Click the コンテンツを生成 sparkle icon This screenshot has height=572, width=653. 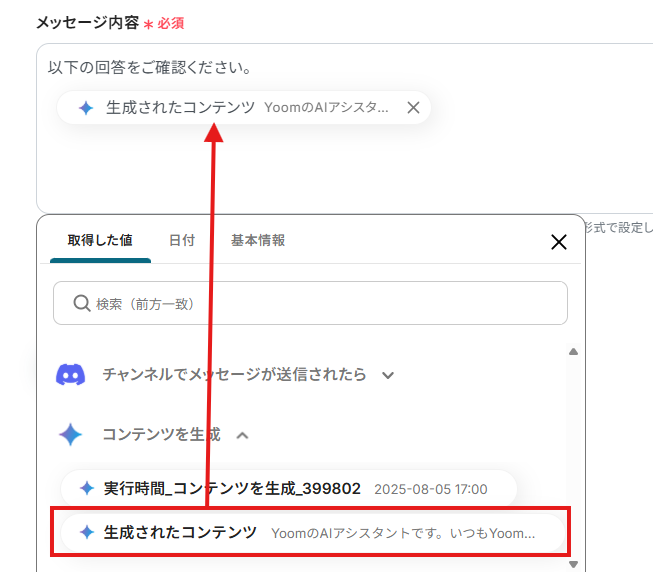[x=70, y=435]
